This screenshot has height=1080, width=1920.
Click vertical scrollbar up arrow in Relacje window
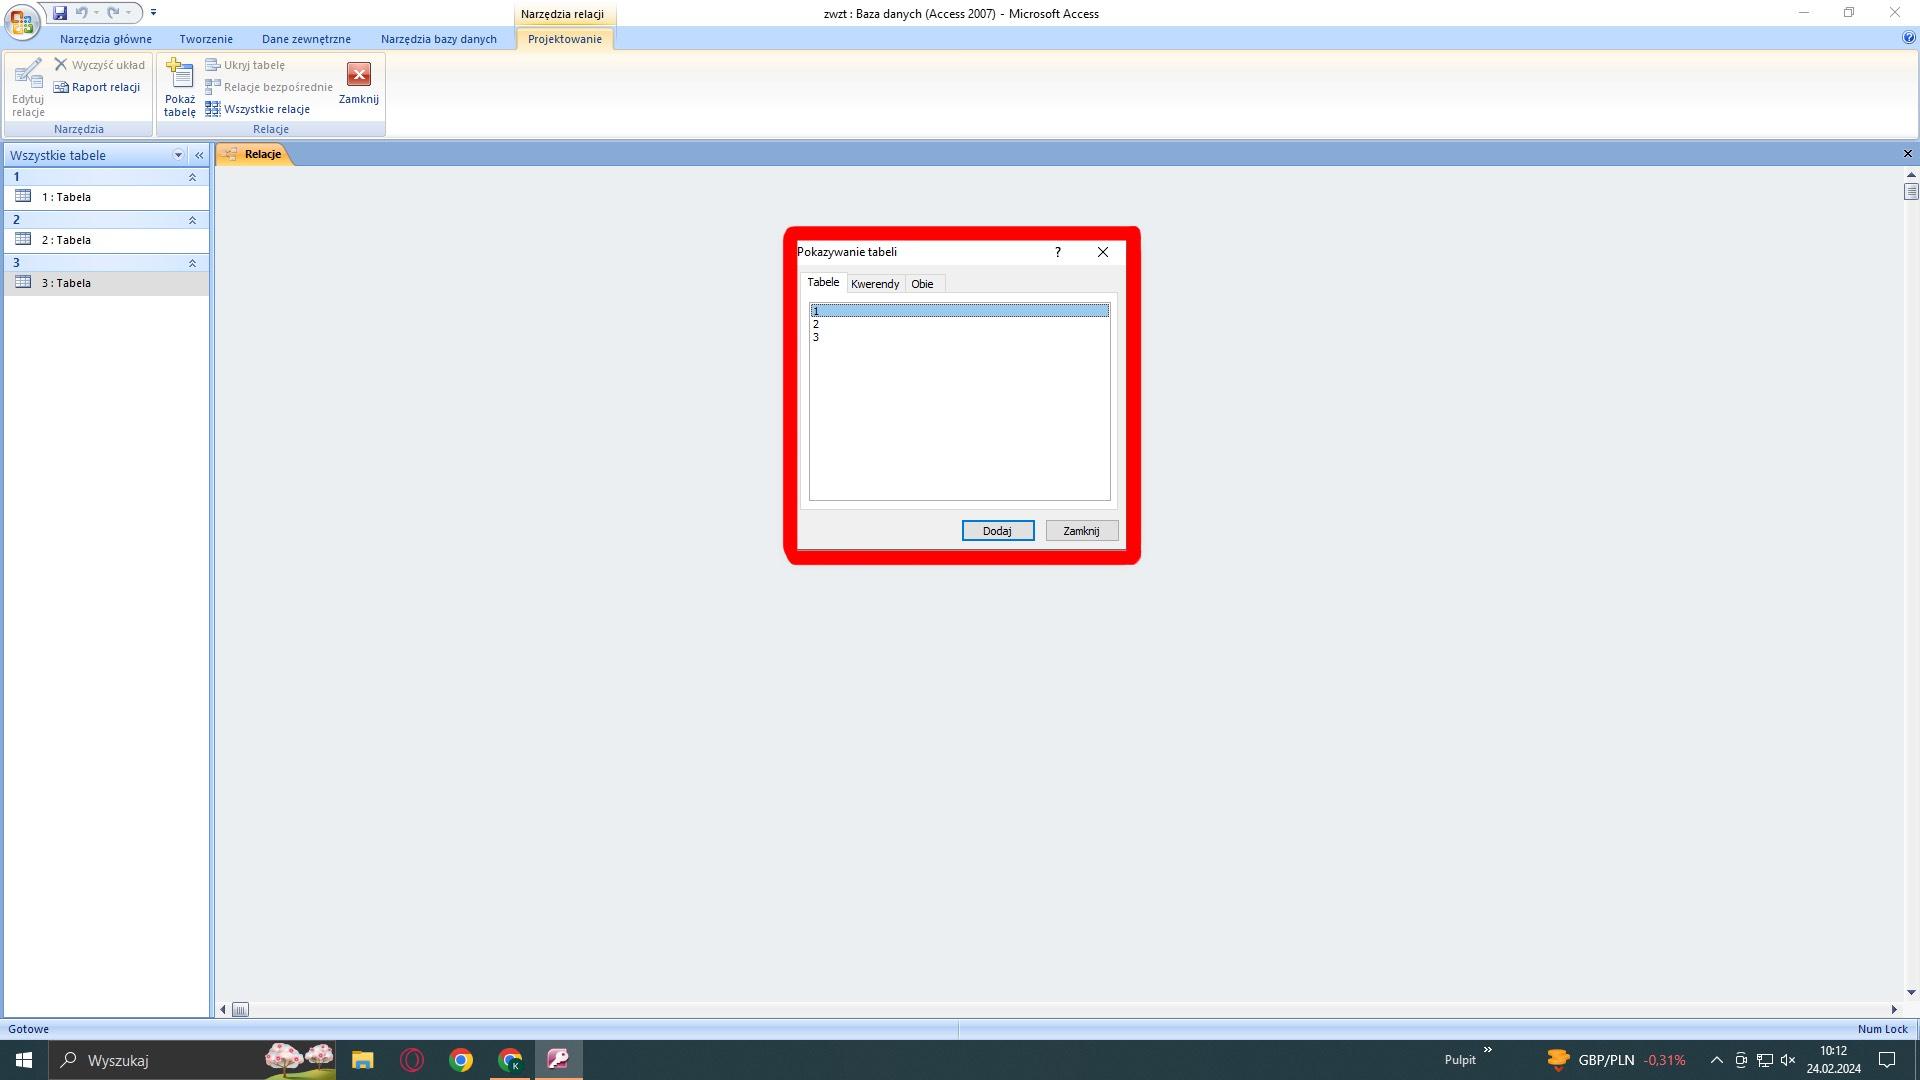click(x=1911, y=175)
